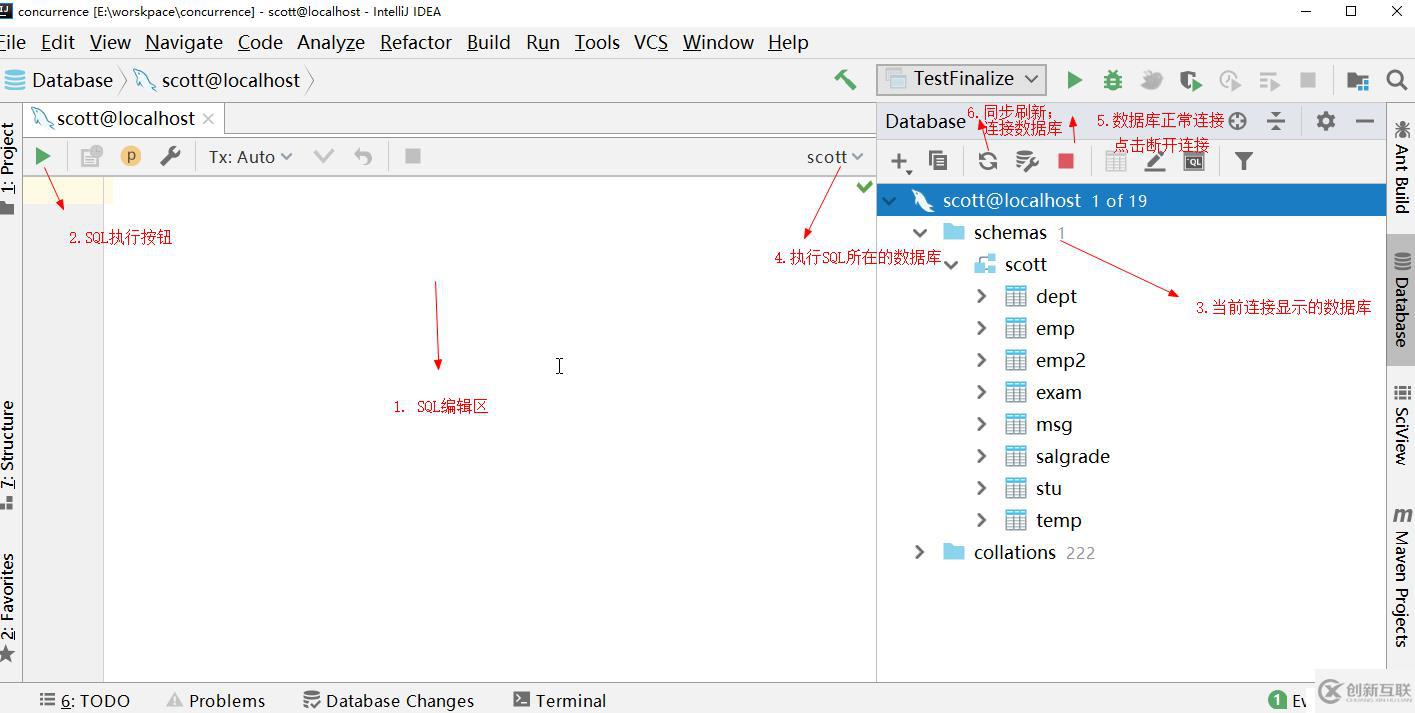Open the Navigate menu

point(184,42)
